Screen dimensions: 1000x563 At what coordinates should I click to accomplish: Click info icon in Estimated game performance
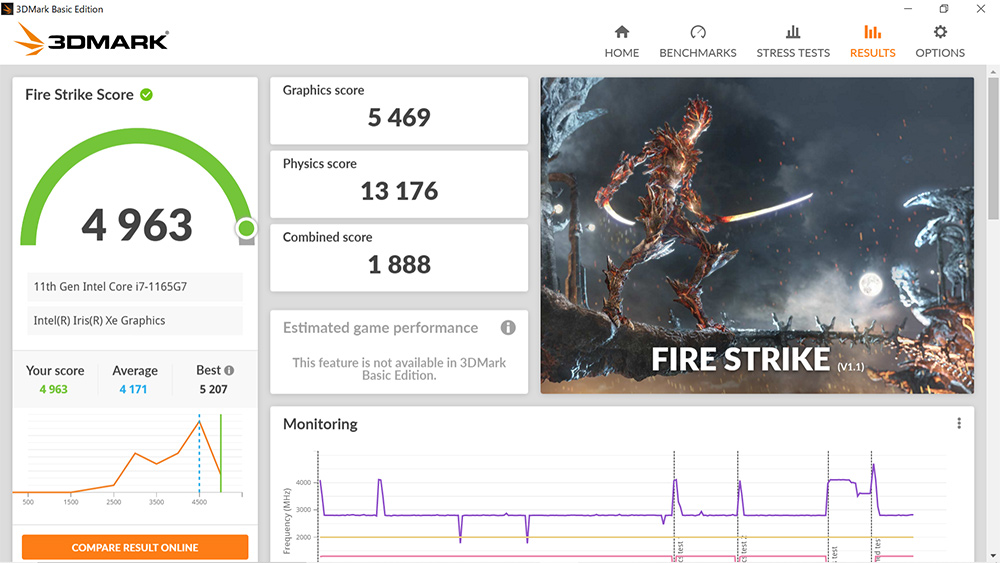508,327
